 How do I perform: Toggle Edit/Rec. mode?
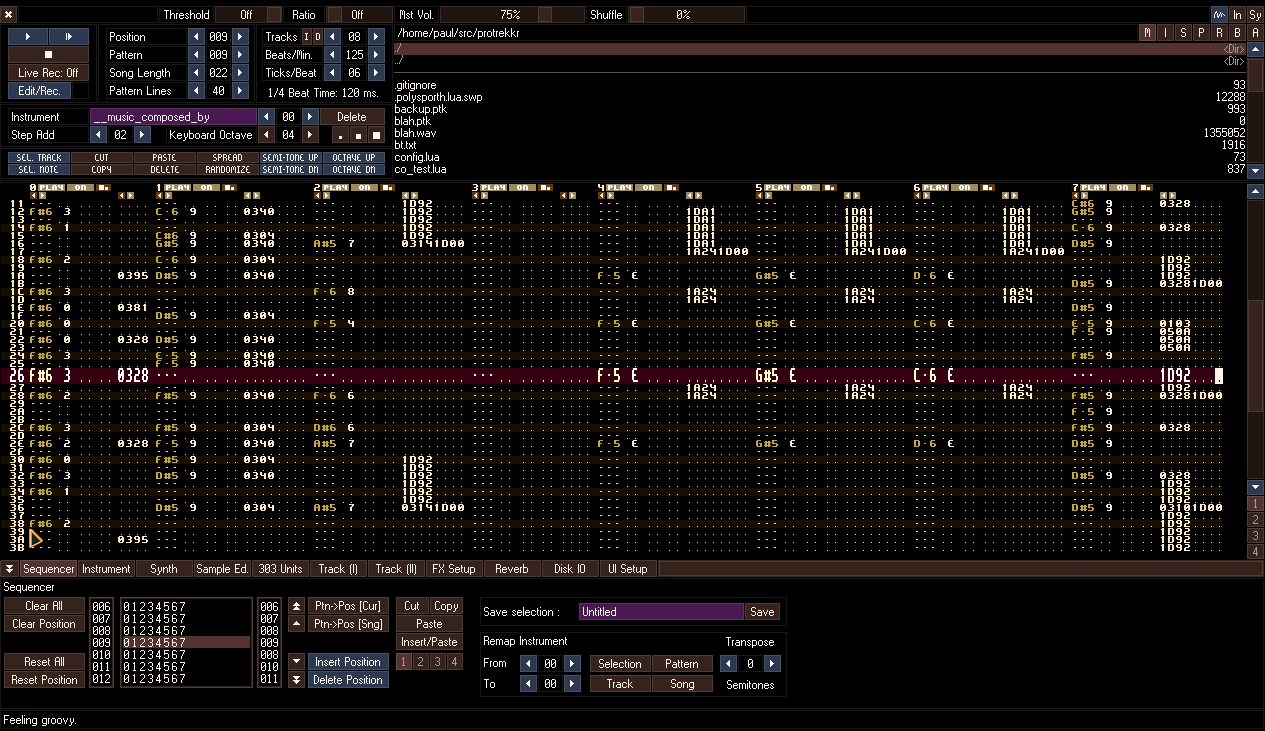pyautogui.click(x=40, y=91)
